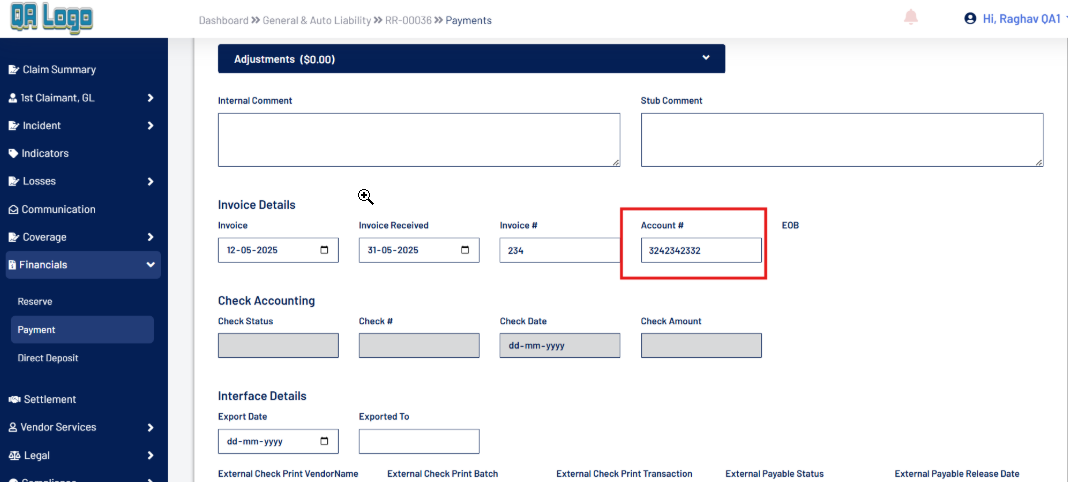
Task: Collapse the Financials sidebar menu
Action: tap(150, 265)
